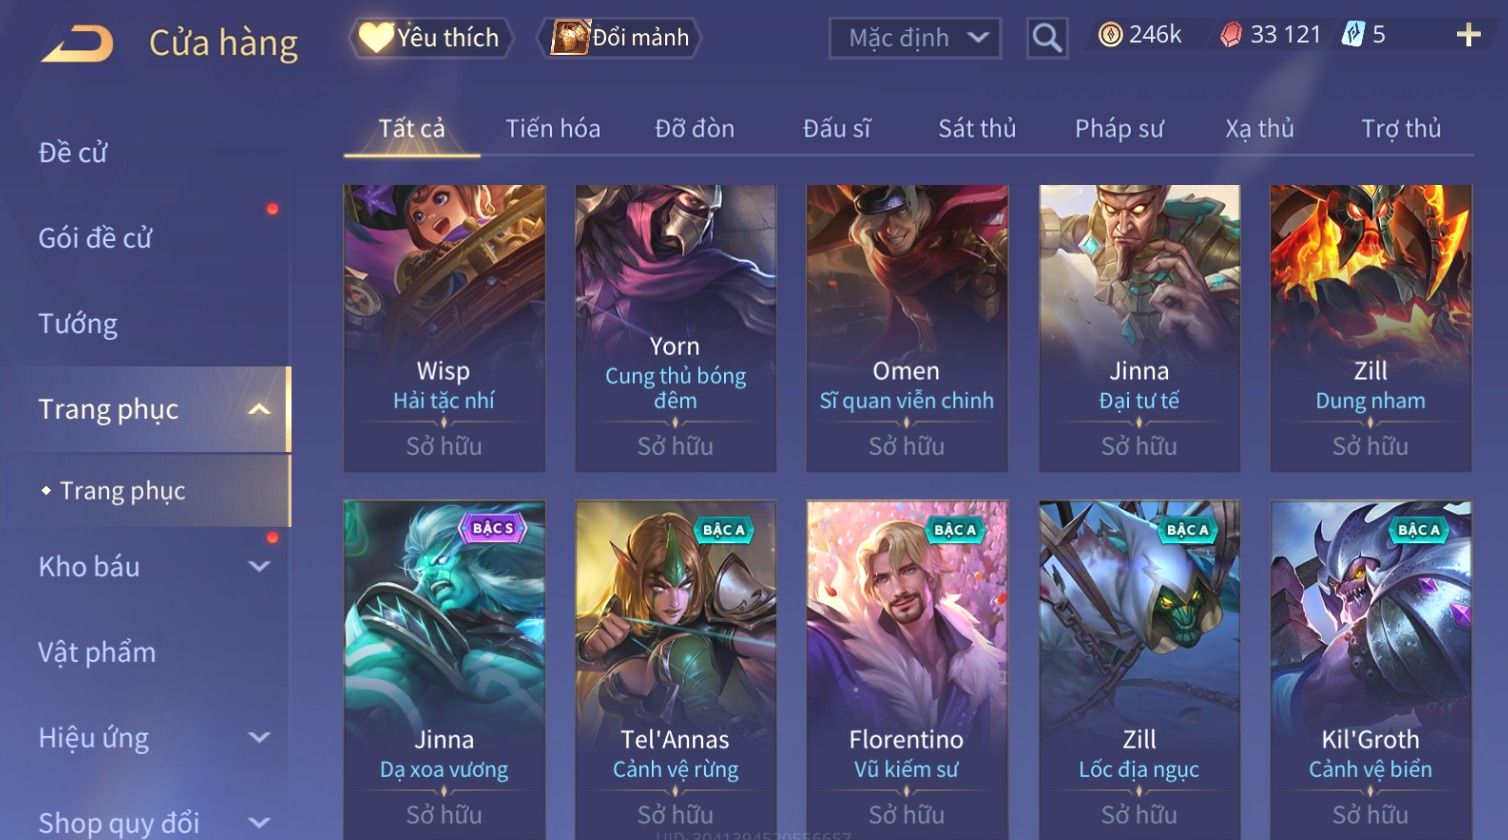Click the plus icon to add currency
Image resolution: width=1508 pixels, height=840 pixels.
coord(1468,36)
